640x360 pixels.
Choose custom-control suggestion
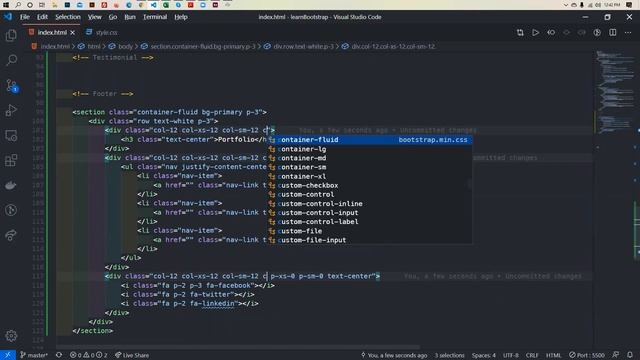[370, 194]
